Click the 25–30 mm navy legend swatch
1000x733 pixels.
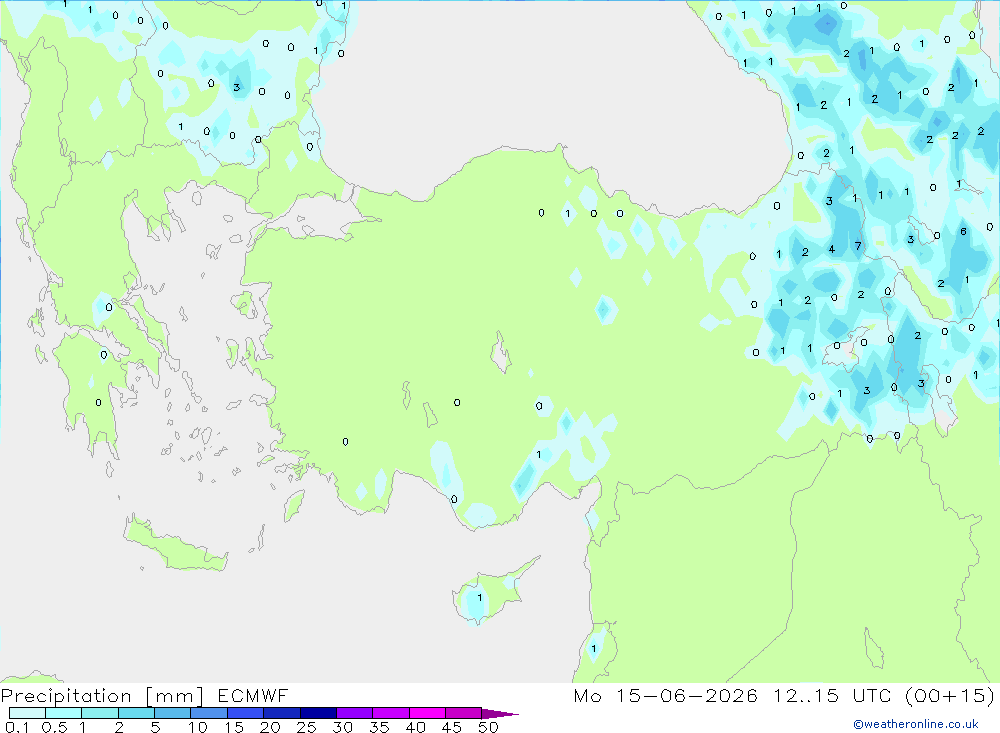318,713
